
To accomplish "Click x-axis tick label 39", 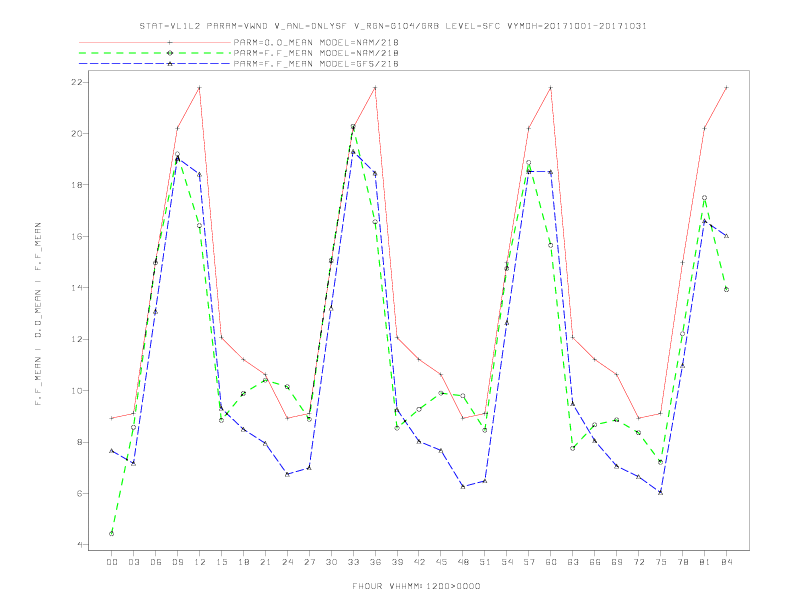I will coord(397,562).
